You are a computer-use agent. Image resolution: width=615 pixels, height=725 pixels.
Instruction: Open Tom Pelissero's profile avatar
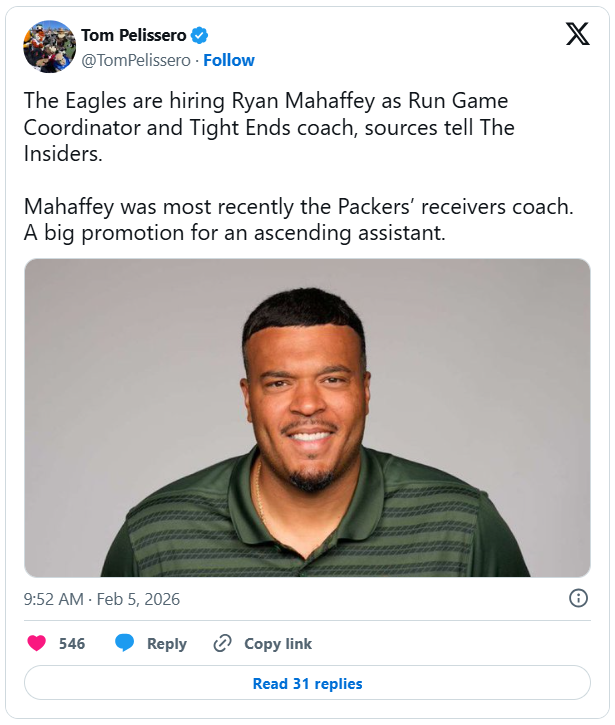[x=50, y=47]
